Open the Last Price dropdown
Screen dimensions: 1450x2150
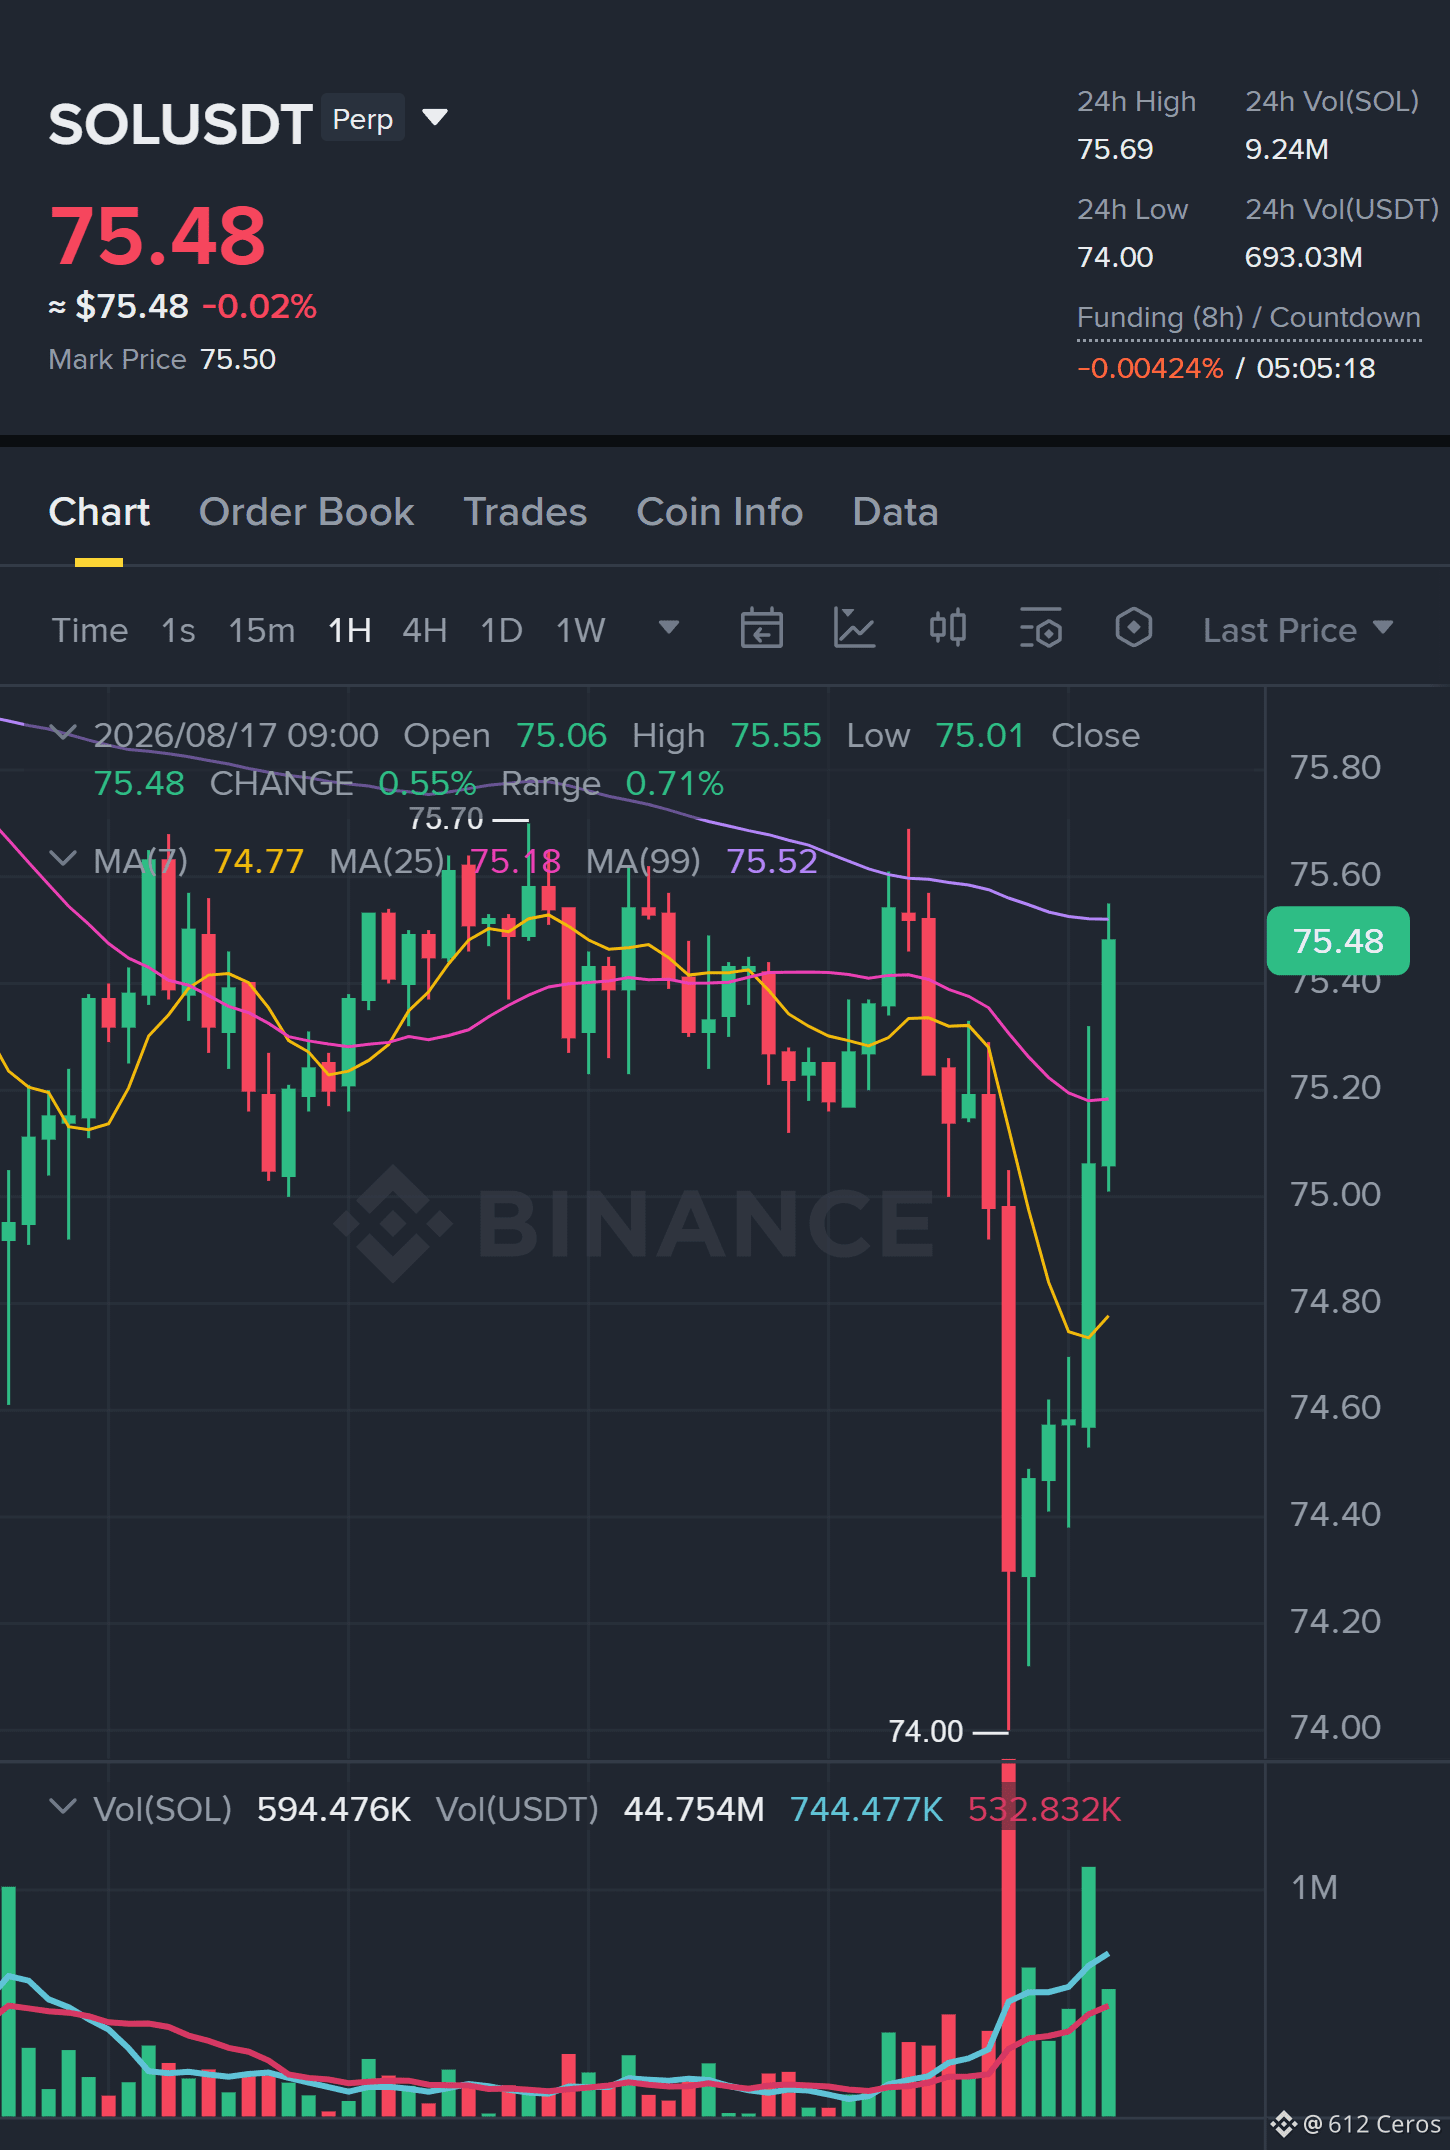(x=1298, y=630)
